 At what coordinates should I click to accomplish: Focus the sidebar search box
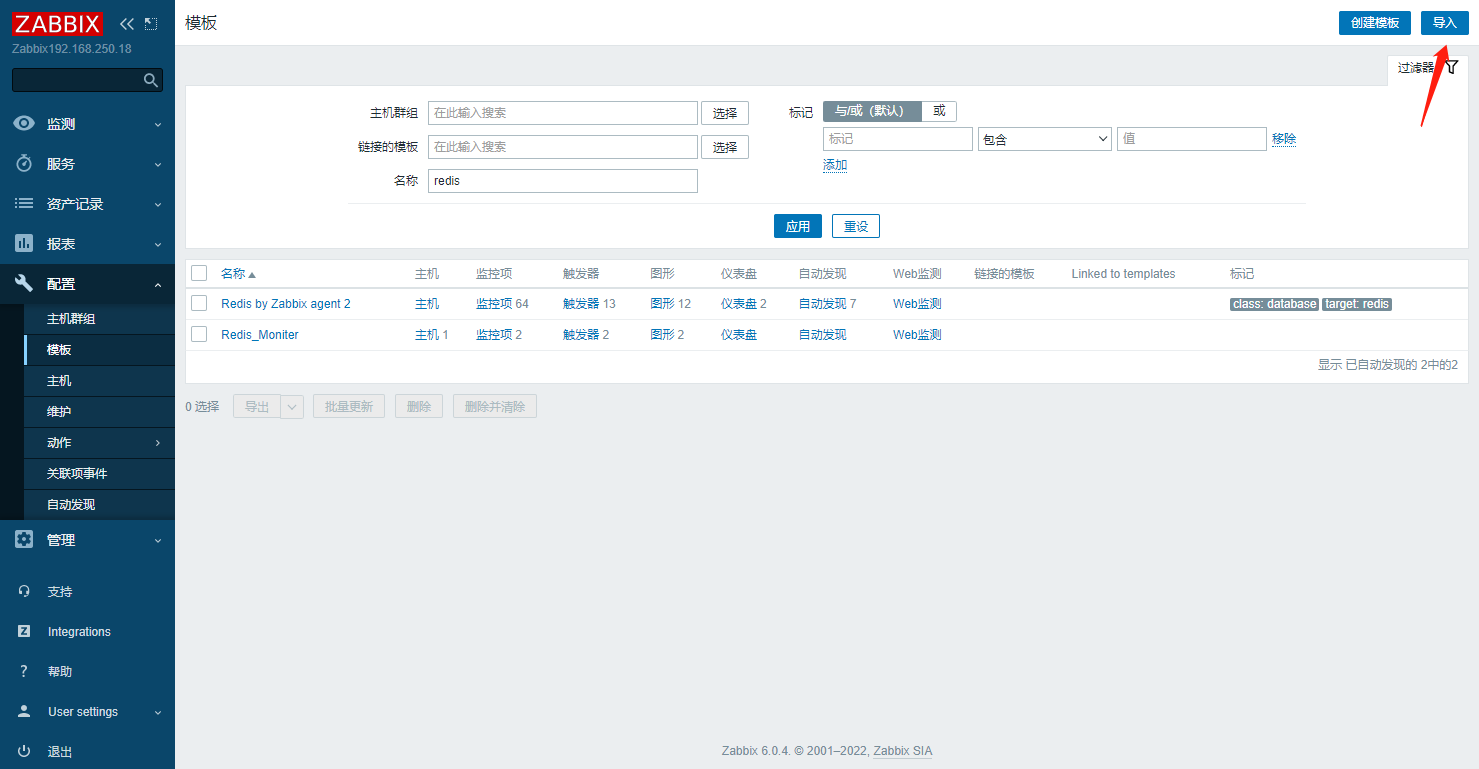[78, 80]
